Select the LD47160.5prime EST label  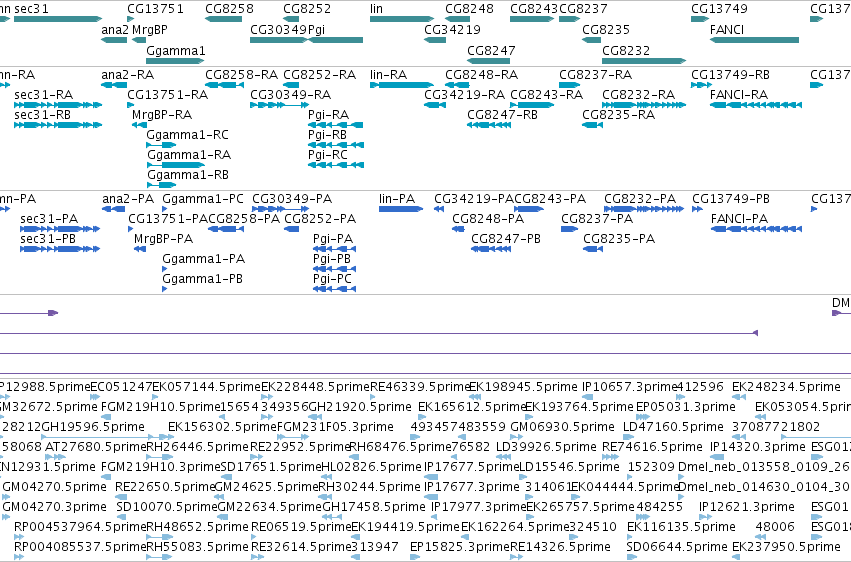click(675, 427)
